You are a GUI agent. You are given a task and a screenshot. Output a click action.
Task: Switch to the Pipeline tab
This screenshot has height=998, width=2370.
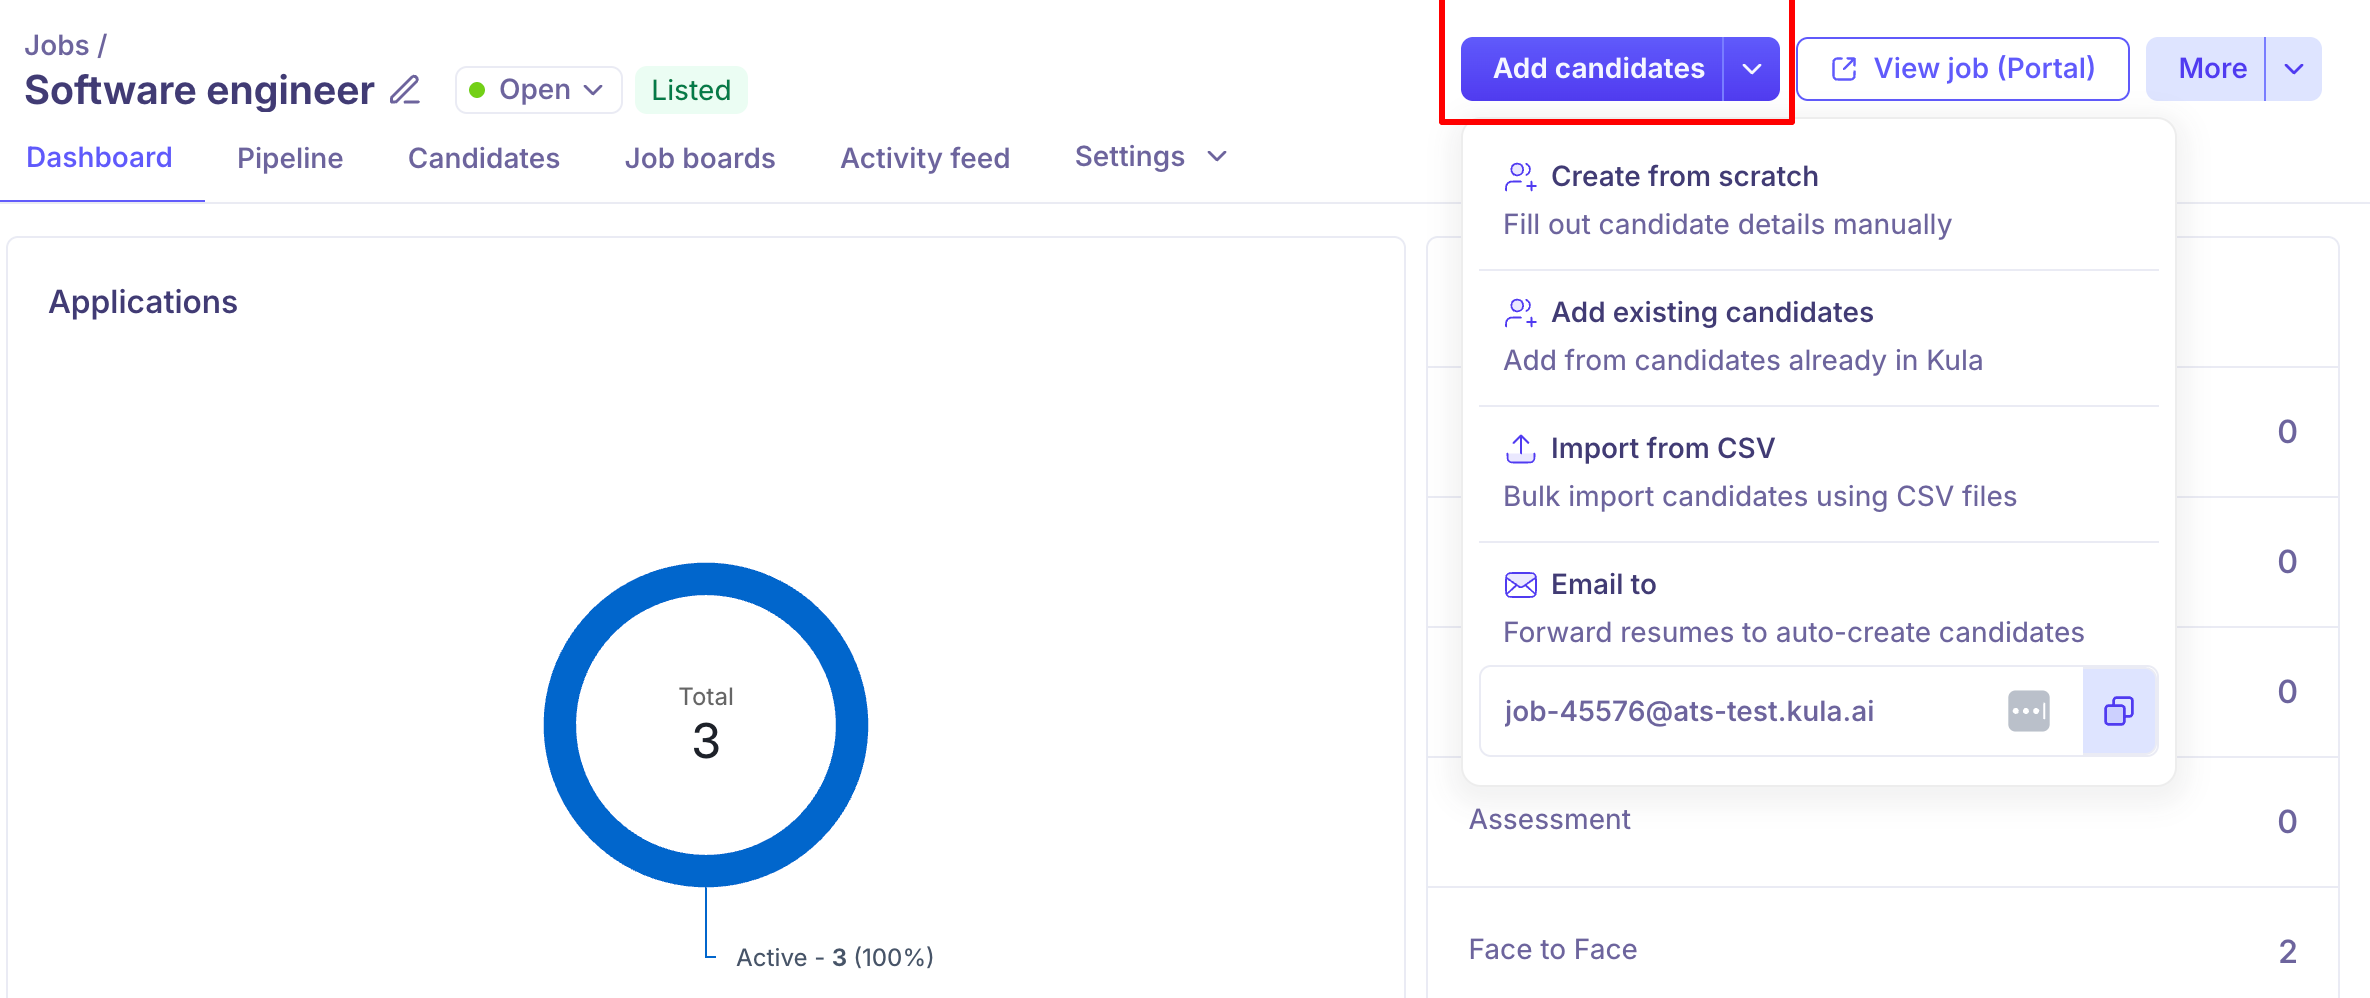click(x=290, y=158)
